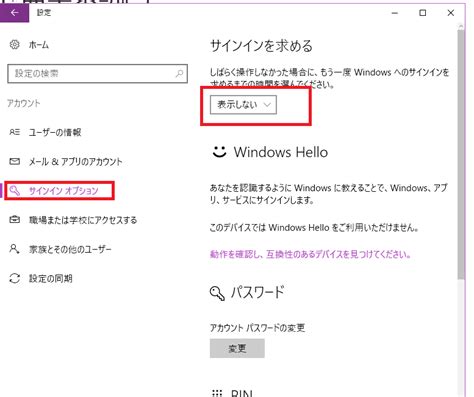Open 職場または学校にアクセスする page
Image resolution: width=474 pixels, height=397 pixels.
click(x=83, y=220)
